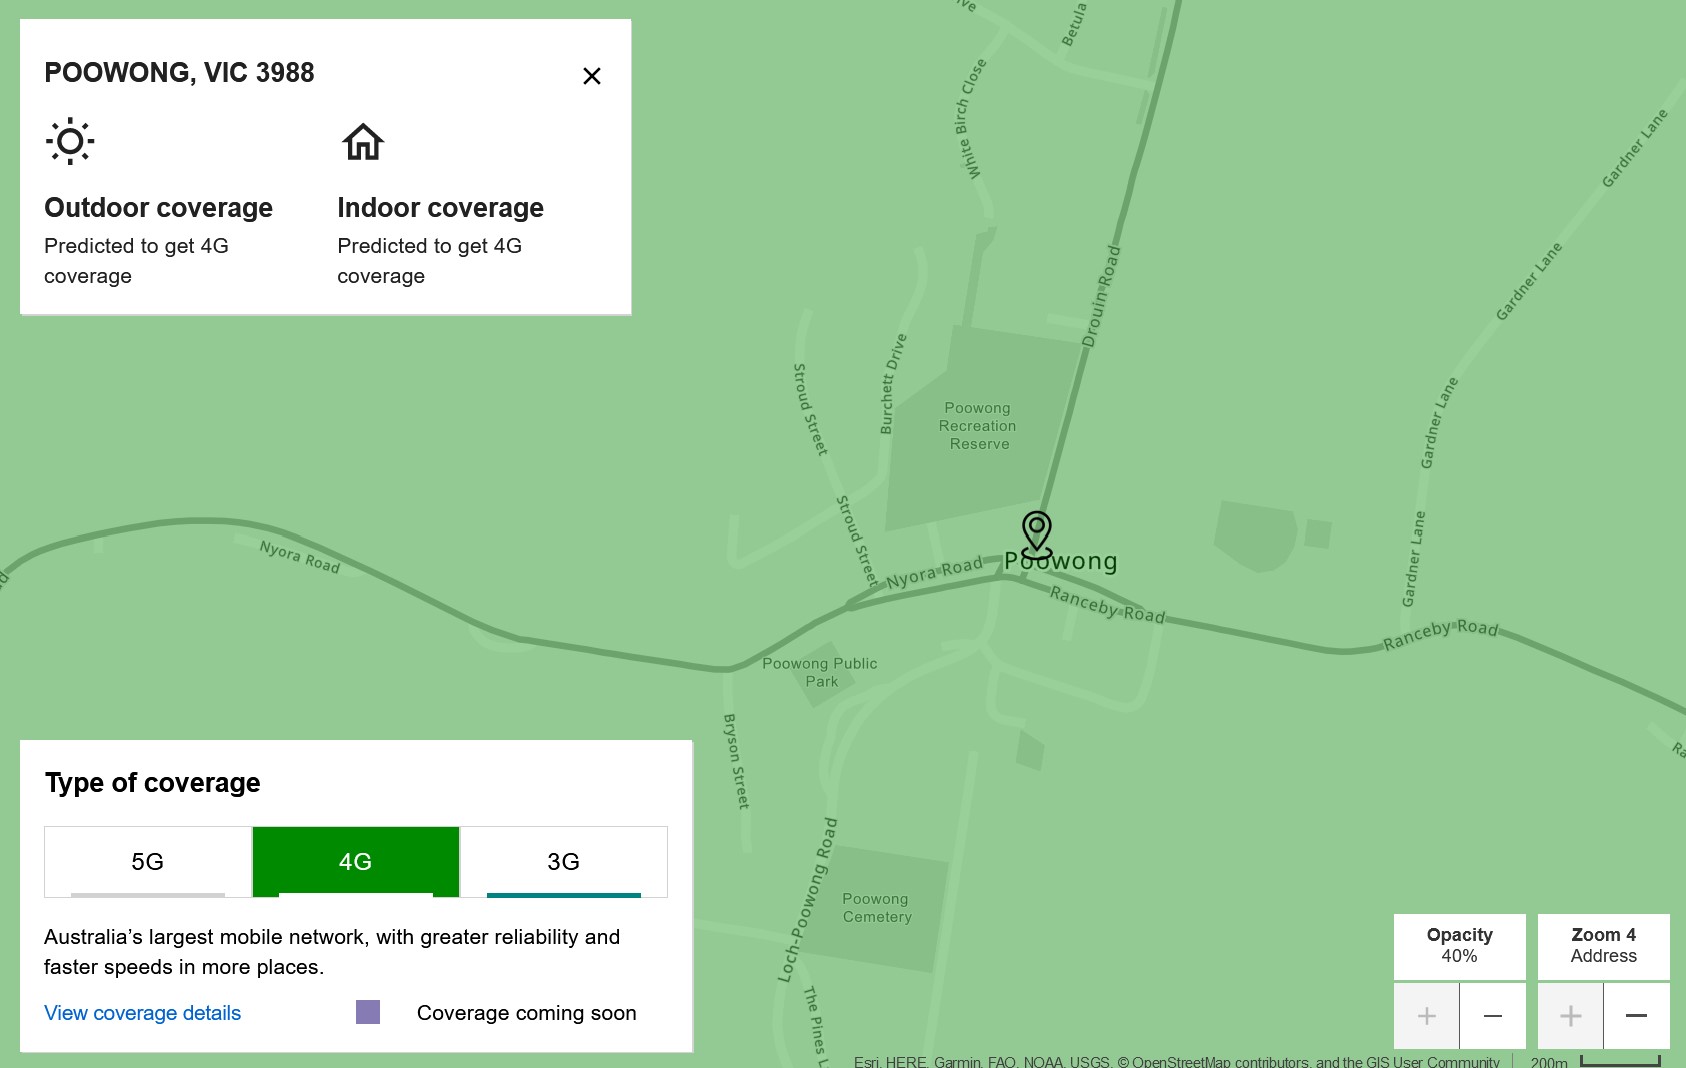Click the Indoor coverage heading

440,207
